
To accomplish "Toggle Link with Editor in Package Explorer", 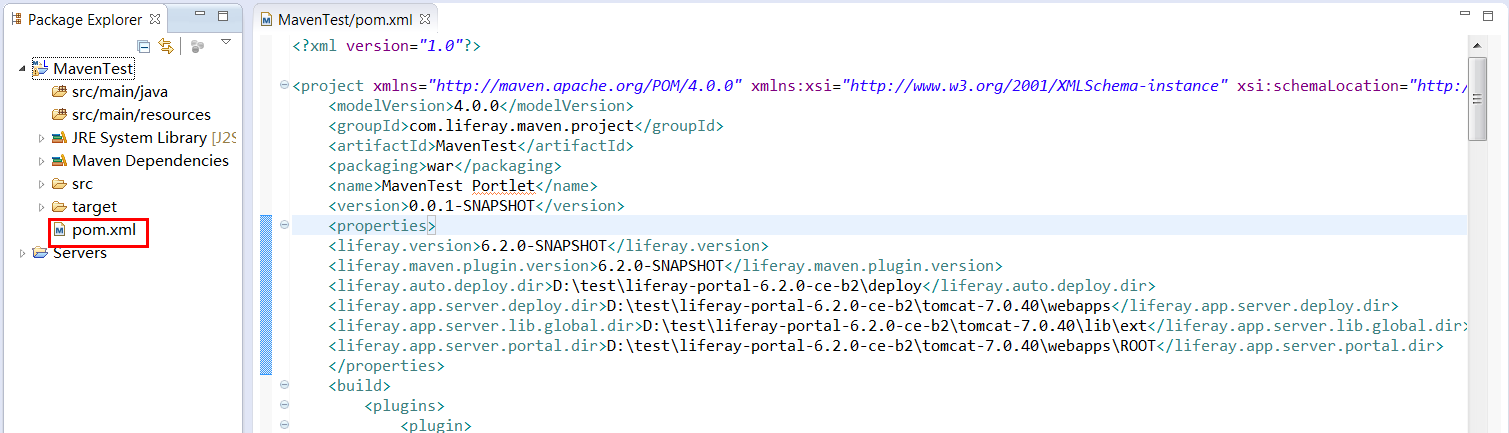I will (166, 46).
